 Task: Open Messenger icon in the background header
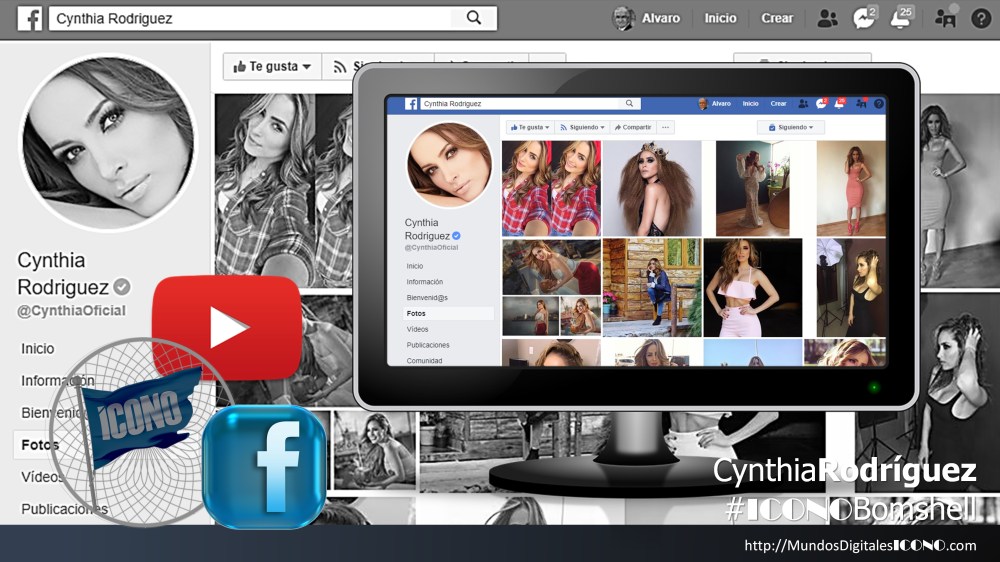[x=864, y=18]
